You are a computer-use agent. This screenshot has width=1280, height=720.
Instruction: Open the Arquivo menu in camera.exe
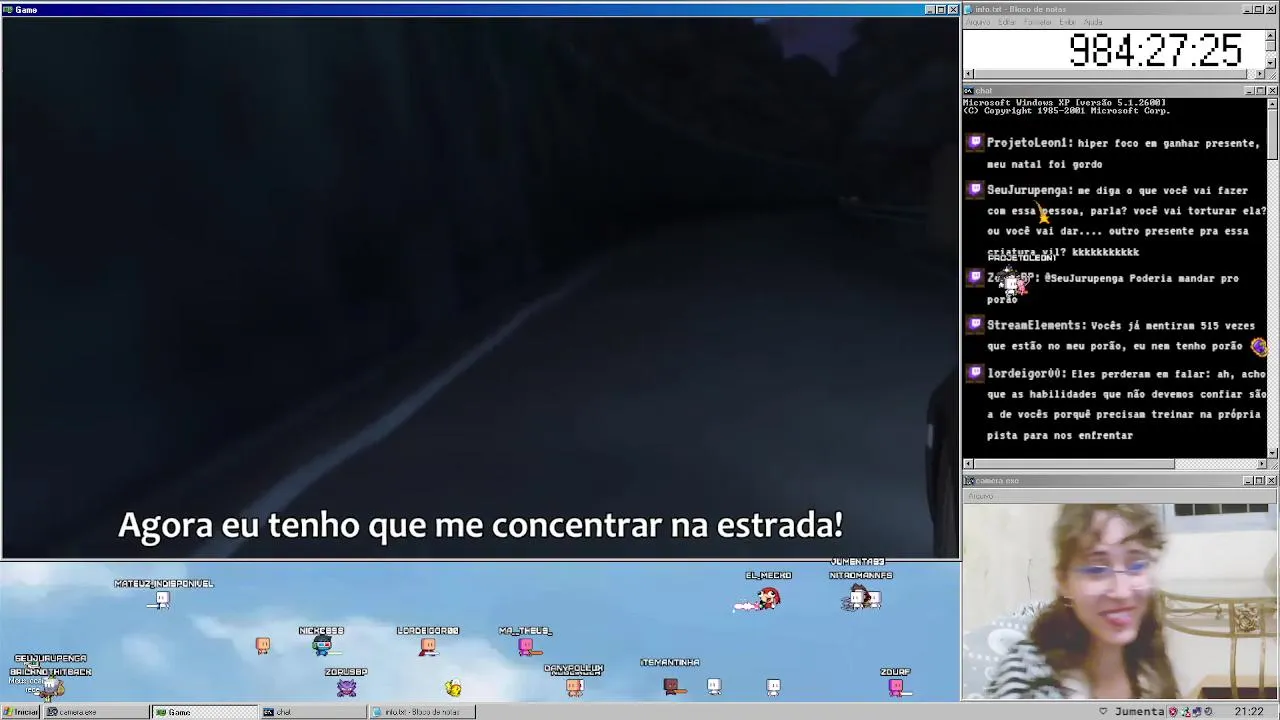980,496
